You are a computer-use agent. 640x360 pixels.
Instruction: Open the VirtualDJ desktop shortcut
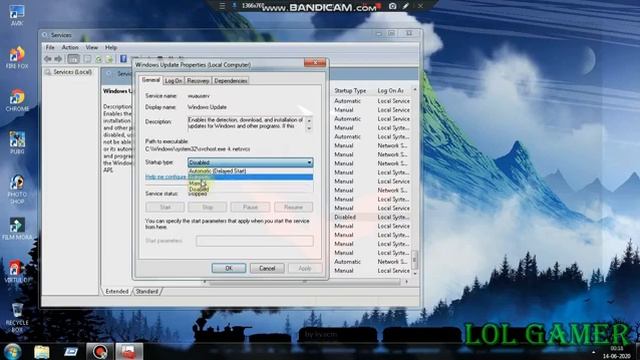coord(17,271)
